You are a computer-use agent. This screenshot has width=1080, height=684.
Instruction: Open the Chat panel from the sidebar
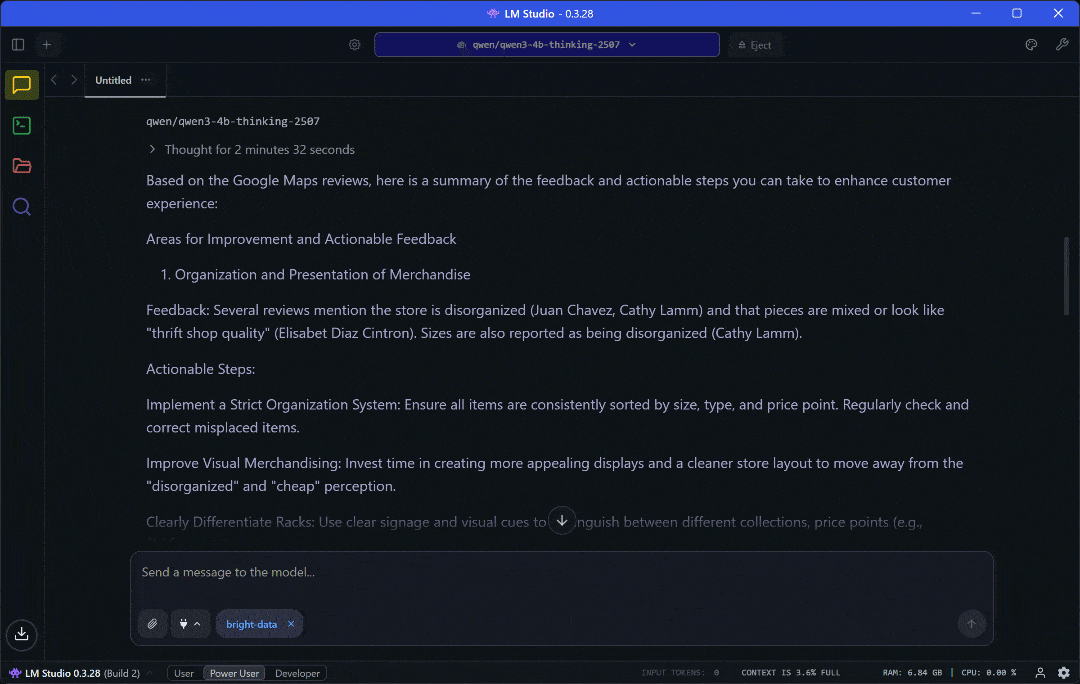(21, 85)
